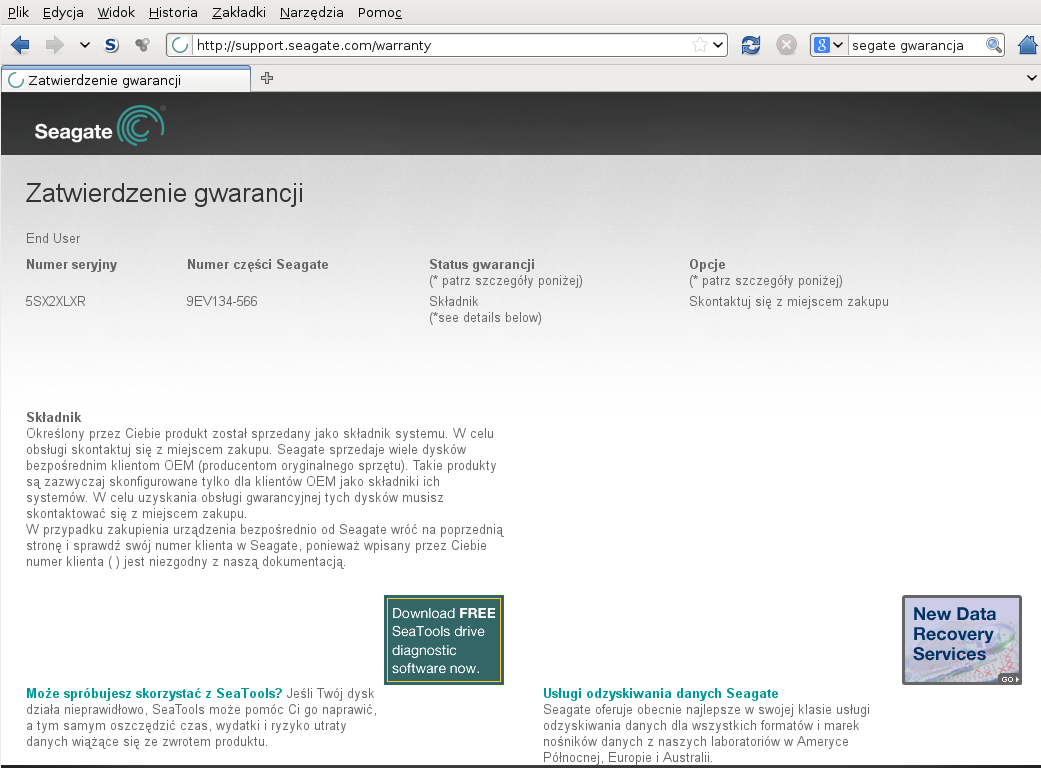The width and height of the screenshot is (1041, 768).
Task: Click the home page icon
Action: tap(1028, 45)
